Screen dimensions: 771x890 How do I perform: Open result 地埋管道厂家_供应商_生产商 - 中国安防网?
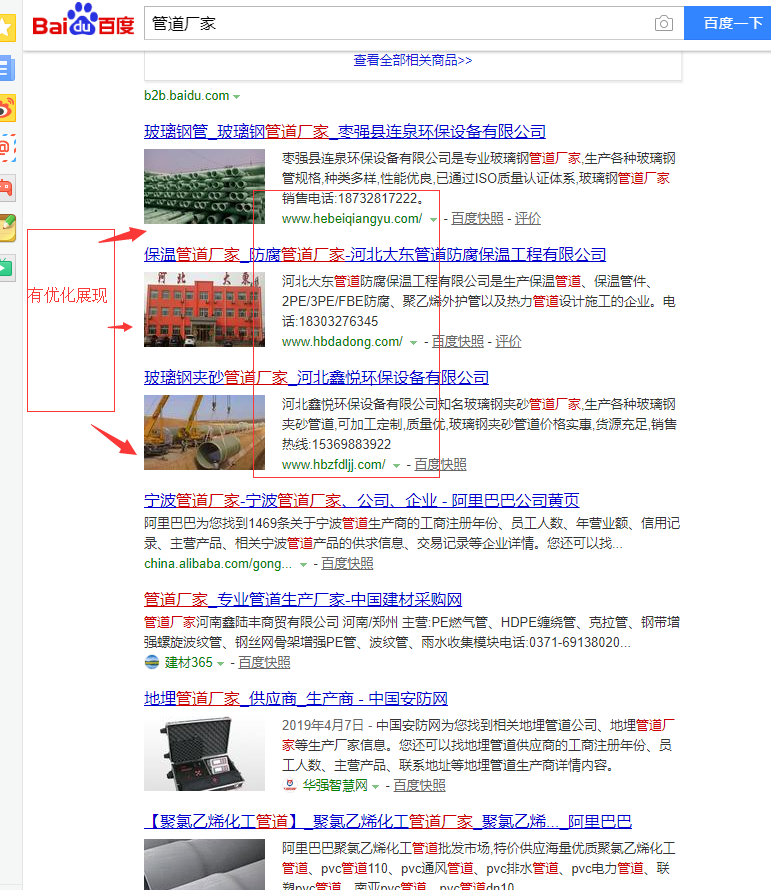coord(296,698)
